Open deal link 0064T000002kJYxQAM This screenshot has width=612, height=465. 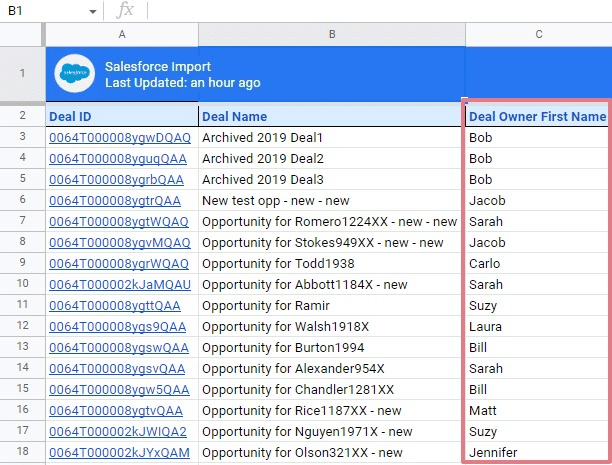tap(118, 452)
